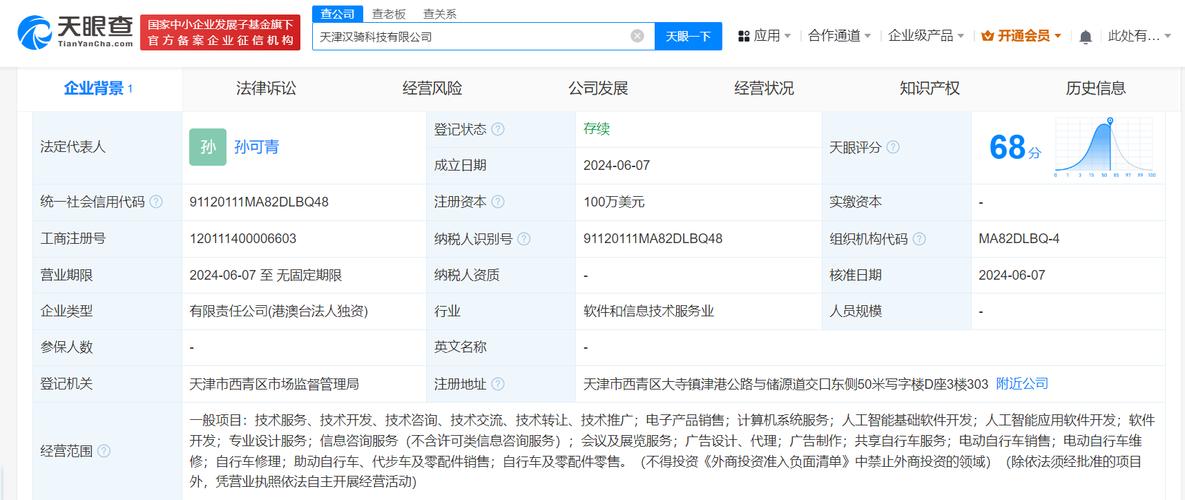Click the VIP crown icon
1185x500 pixels.
(987, 35)
